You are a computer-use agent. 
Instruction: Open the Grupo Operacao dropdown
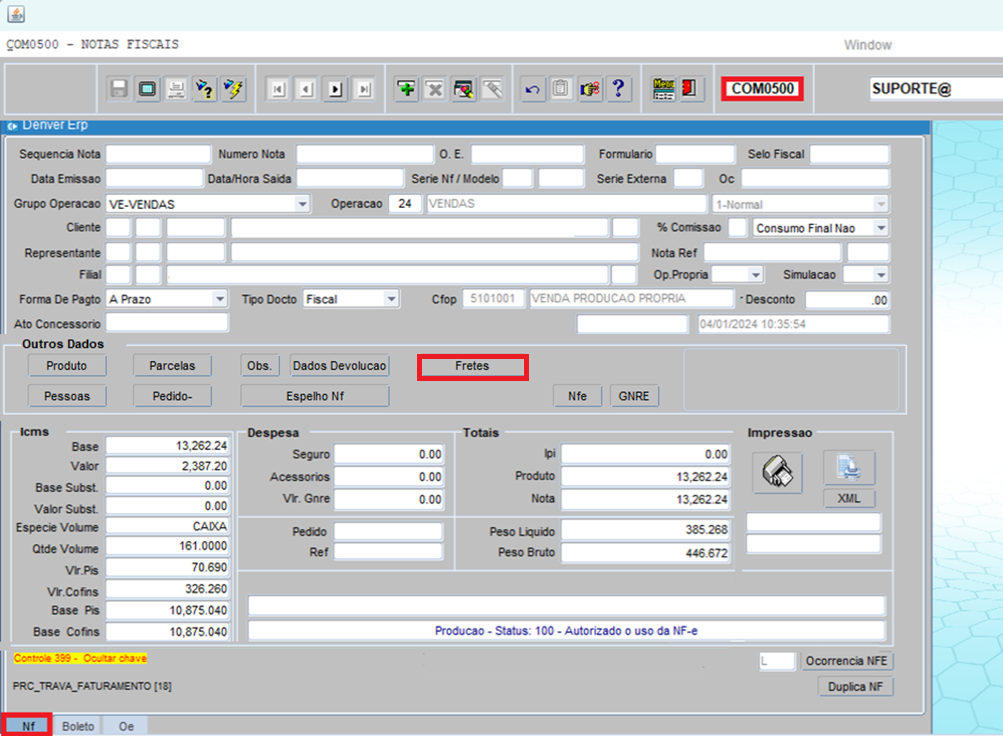pos(302,204)
